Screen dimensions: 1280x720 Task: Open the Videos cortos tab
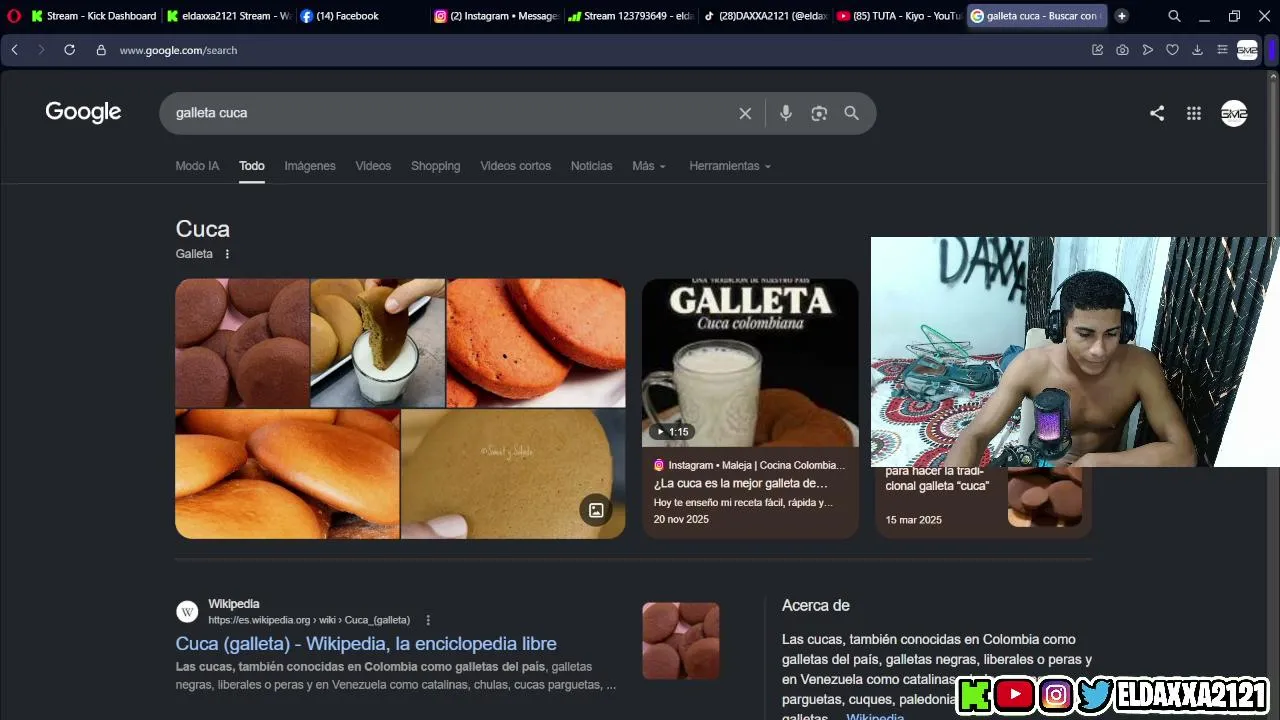pos(515,166)
